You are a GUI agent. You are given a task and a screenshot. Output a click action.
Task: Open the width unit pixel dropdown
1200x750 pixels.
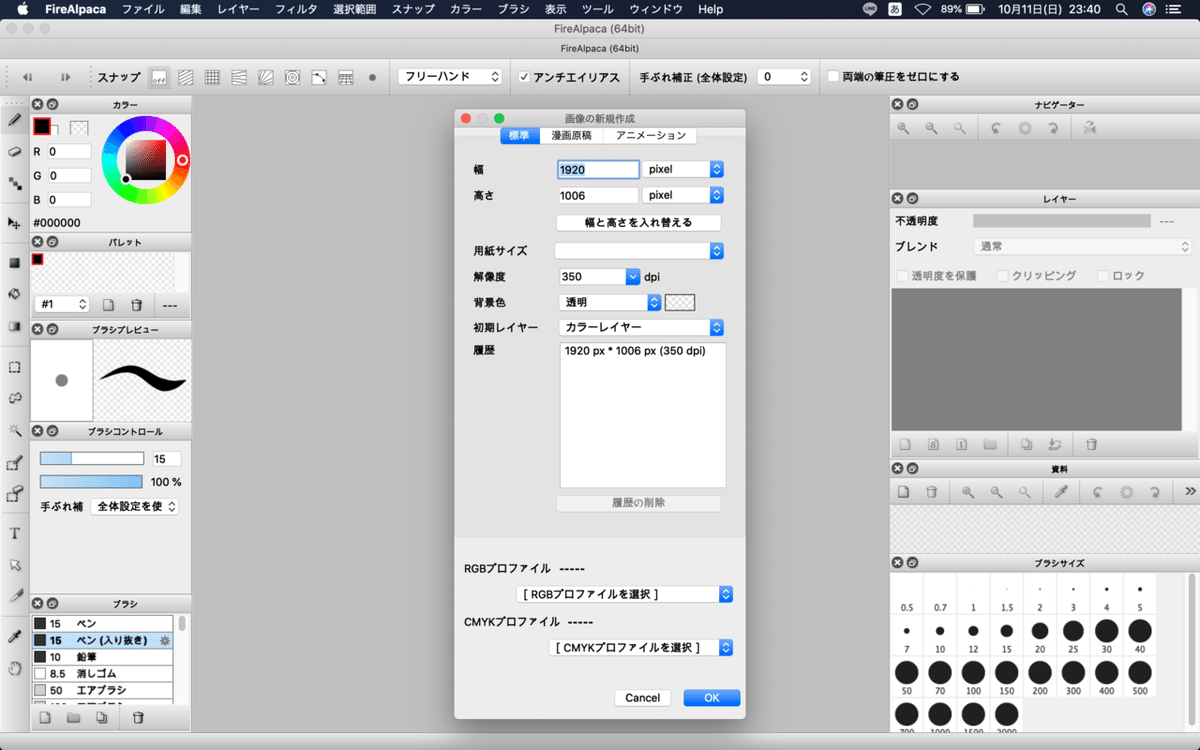point(683,170)
